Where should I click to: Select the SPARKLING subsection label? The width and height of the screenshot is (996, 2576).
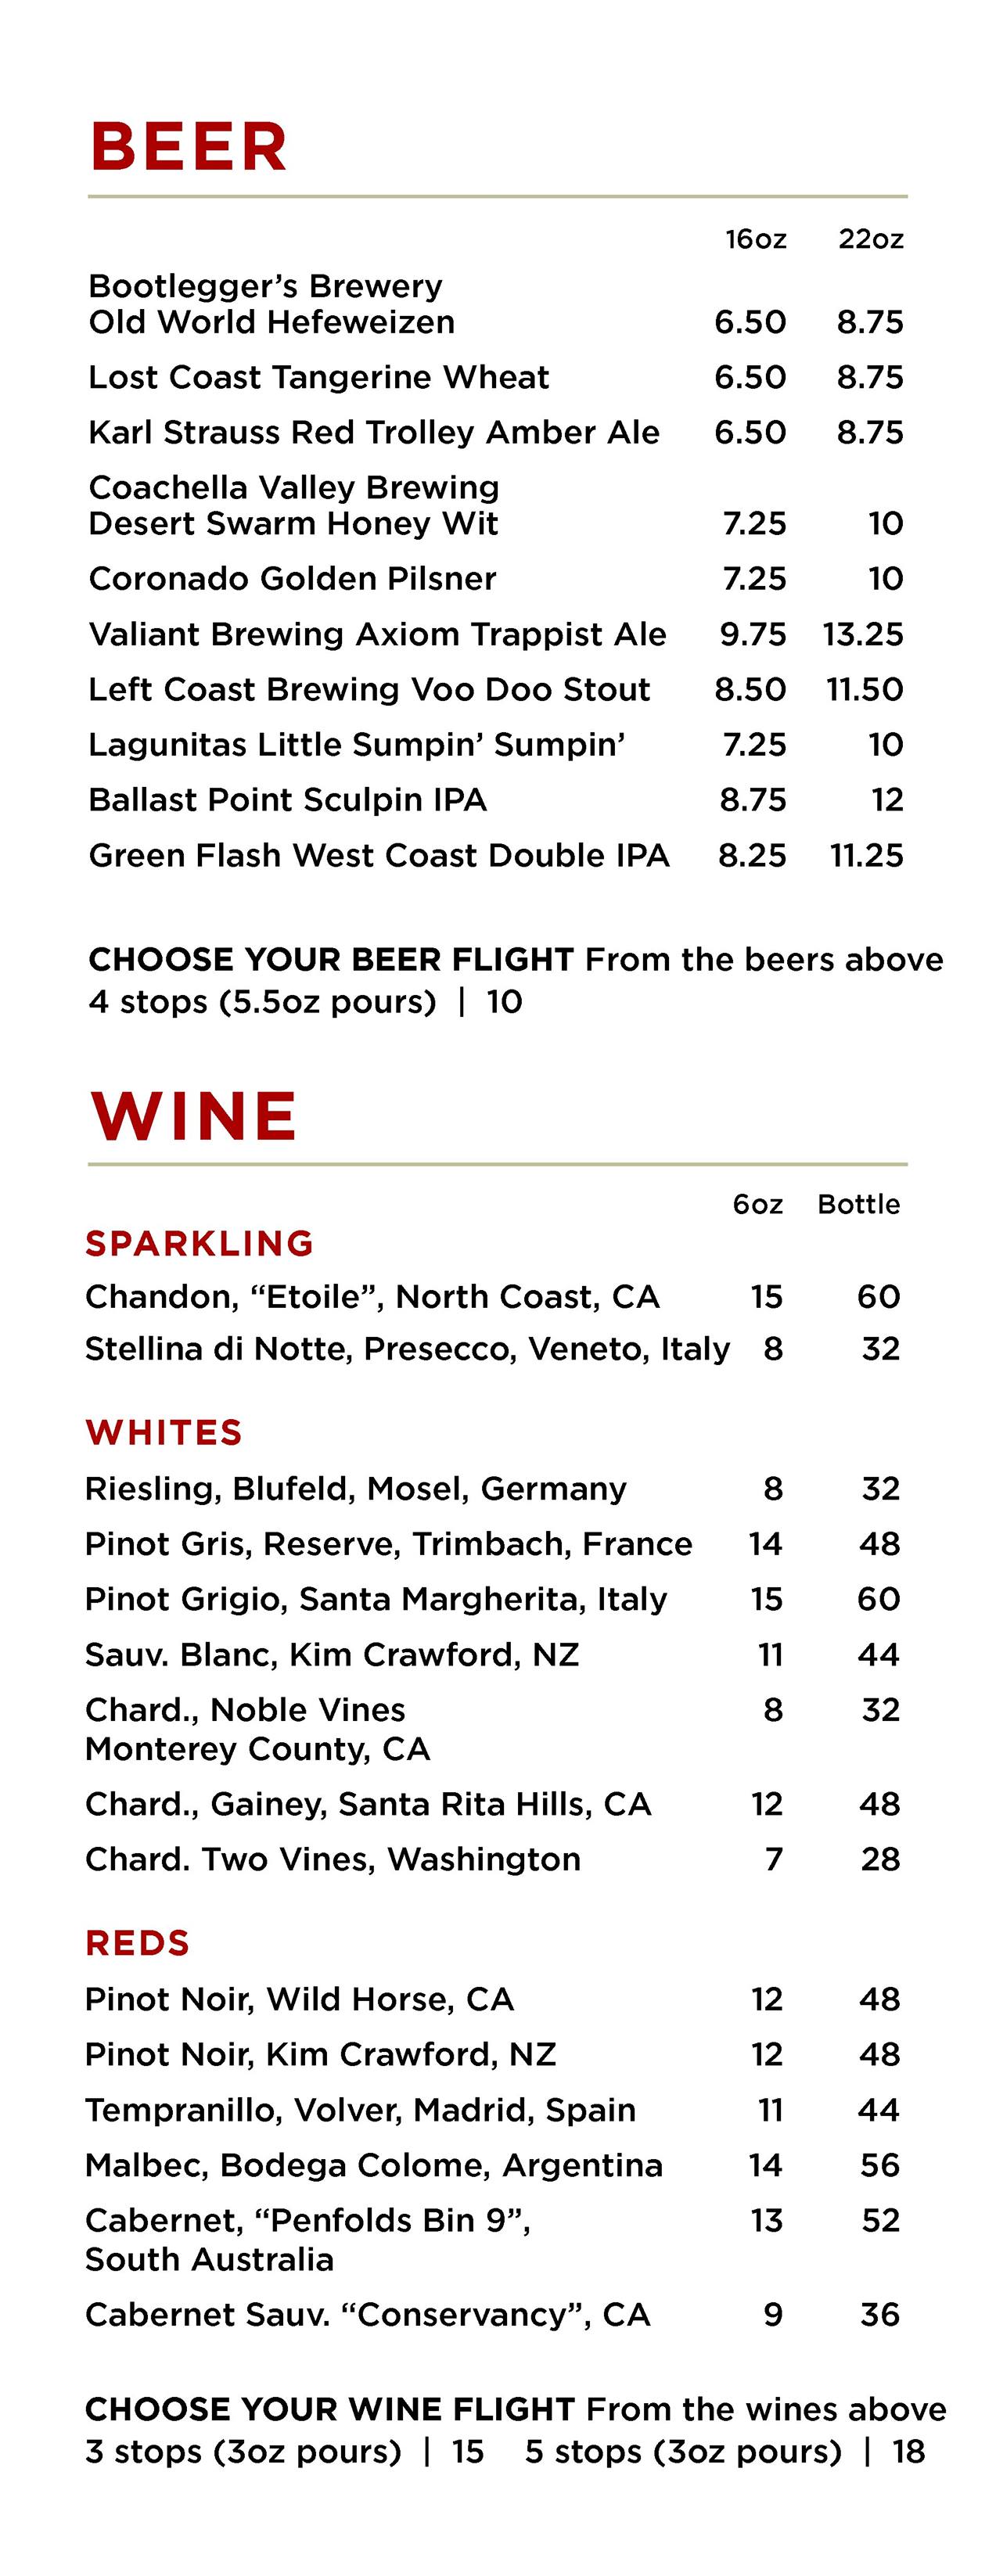pyautogui.click(x=199, y=1243)
